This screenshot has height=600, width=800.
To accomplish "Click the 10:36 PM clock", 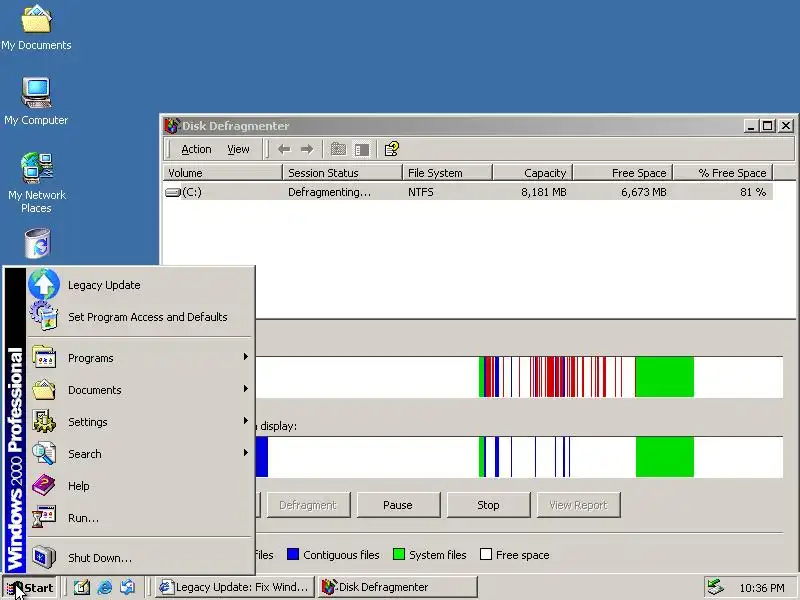I will pyautogui.click(x=762, y=588).
